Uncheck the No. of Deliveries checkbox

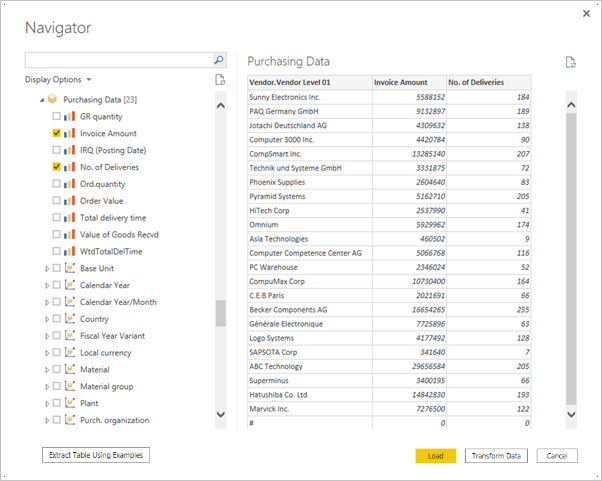(x=56, y=167)
